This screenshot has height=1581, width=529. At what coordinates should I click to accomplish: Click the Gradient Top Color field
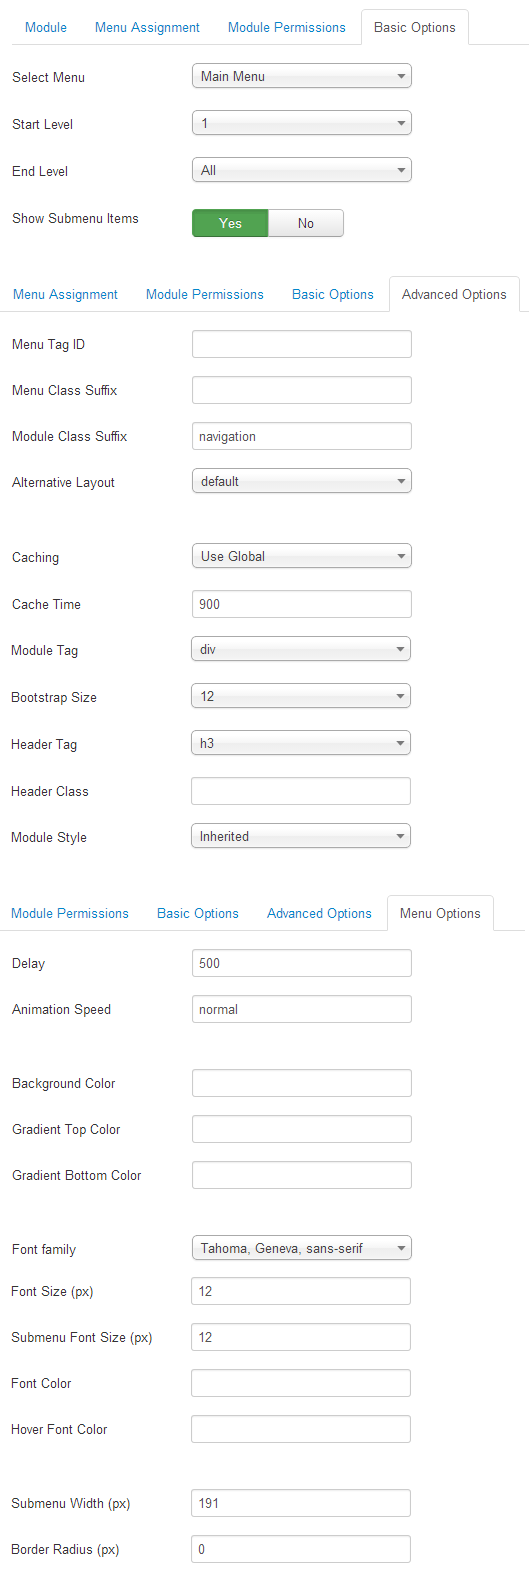tap(302, 1129)
